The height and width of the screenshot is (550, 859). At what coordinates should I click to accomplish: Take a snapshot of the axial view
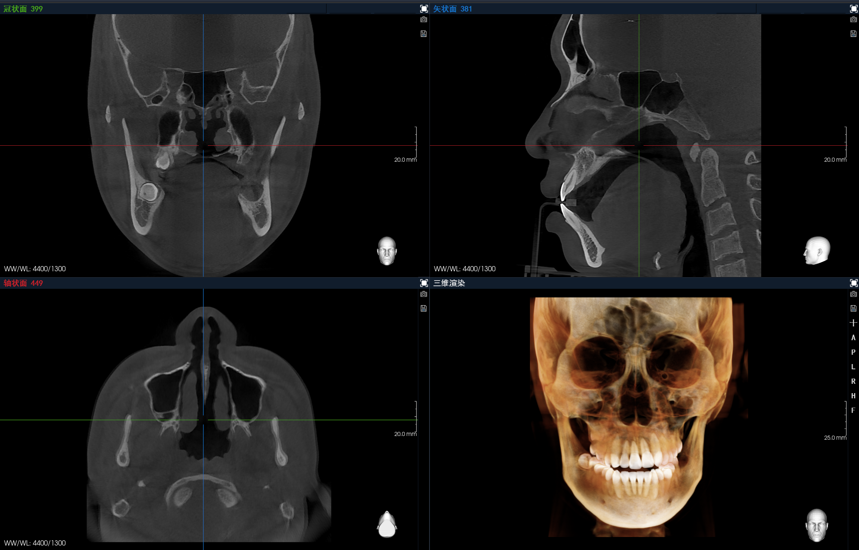tap(424, 295)
